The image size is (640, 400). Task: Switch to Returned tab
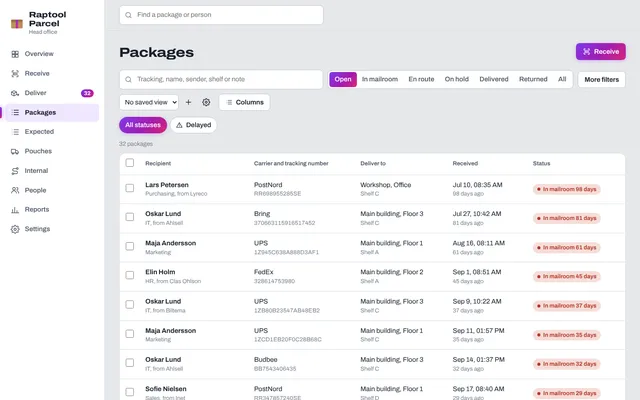(533, 80)
